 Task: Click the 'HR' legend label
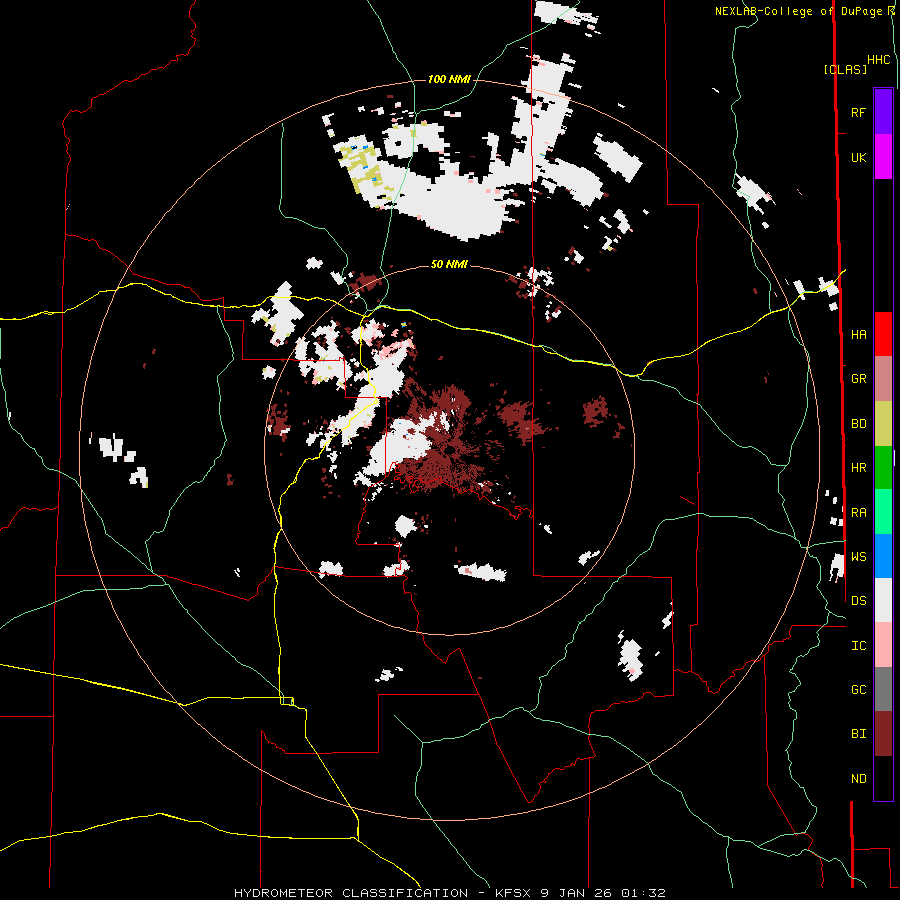click(858, 468)
